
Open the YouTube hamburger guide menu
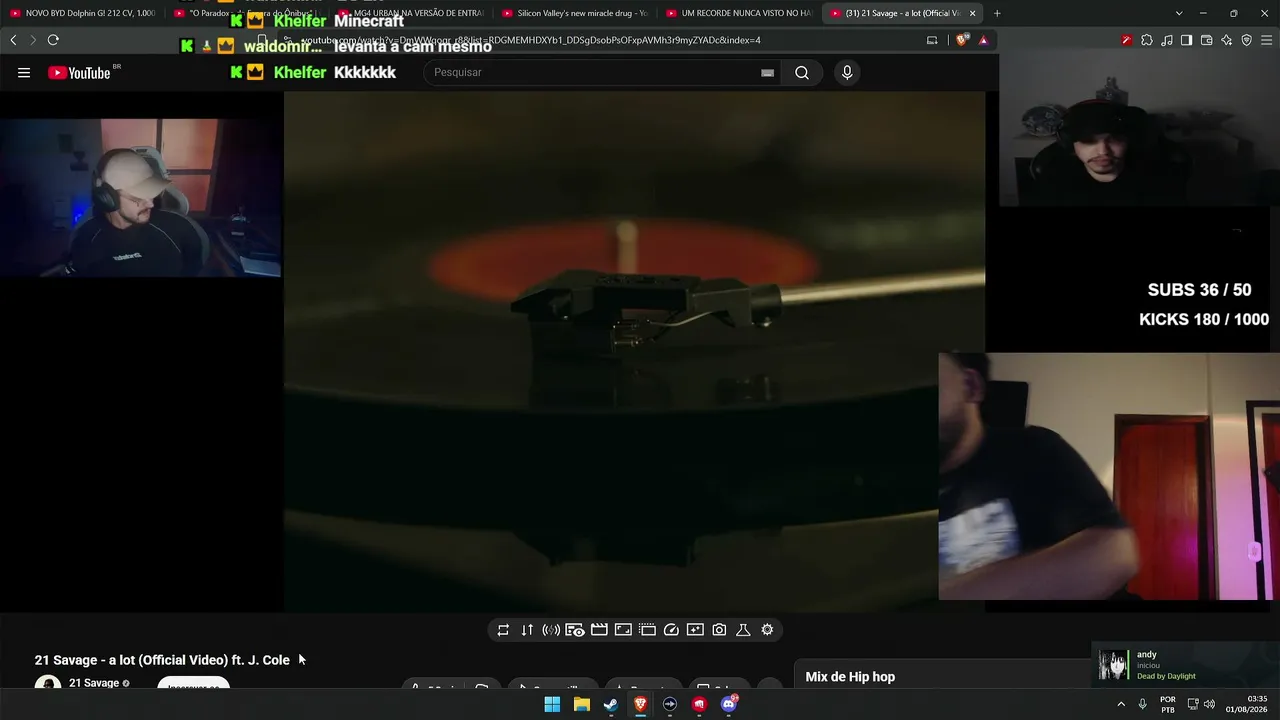(24, 72)
